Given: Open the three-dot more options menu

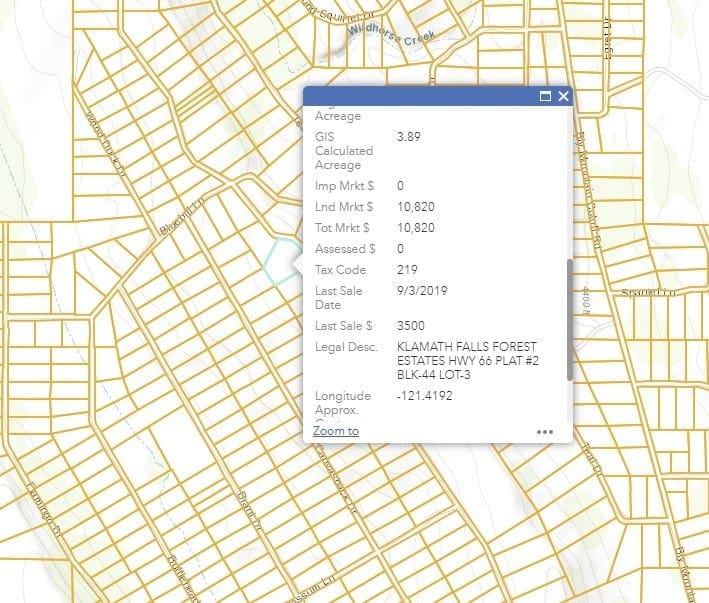Looking at the screenshot, I should pos(545,432).
